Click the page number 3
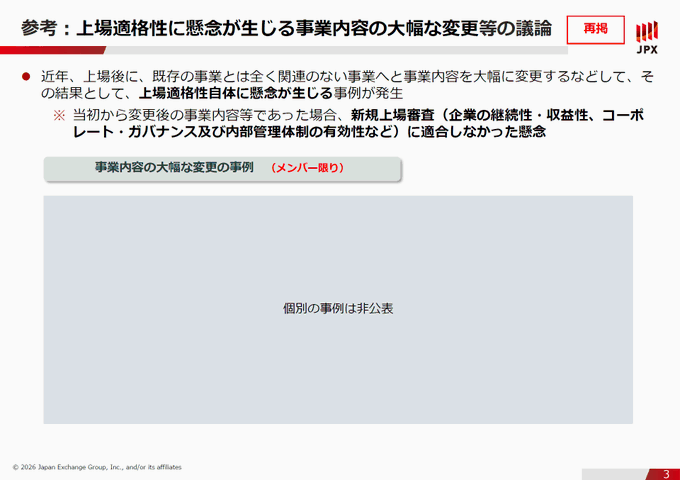The height and width of the screenshot is (480, 680). 667,474
